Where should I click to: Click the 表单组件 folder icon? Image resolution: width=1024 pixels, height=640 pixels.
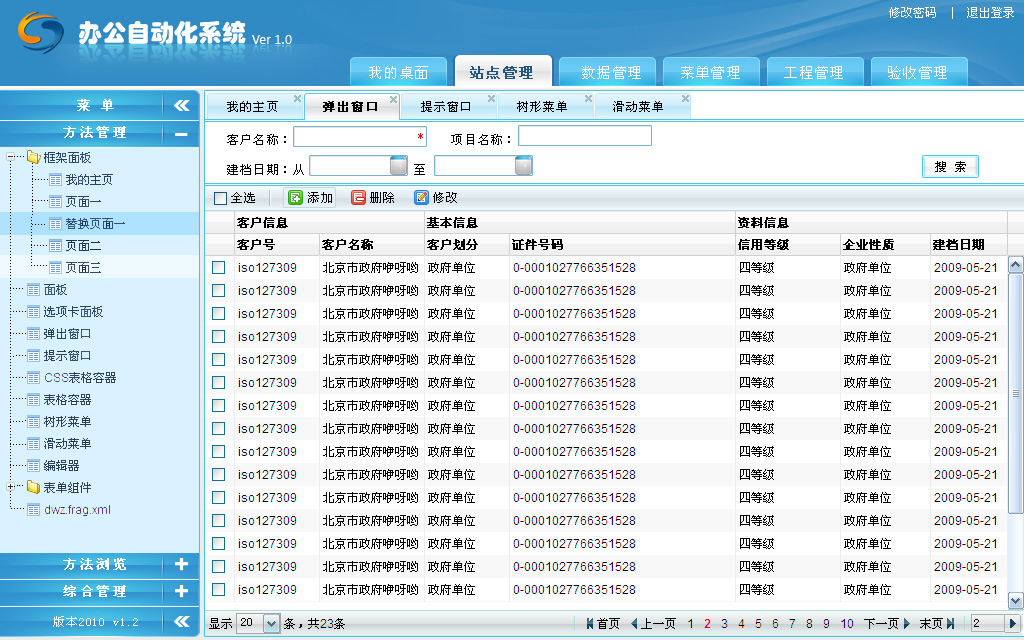(33, 487)
